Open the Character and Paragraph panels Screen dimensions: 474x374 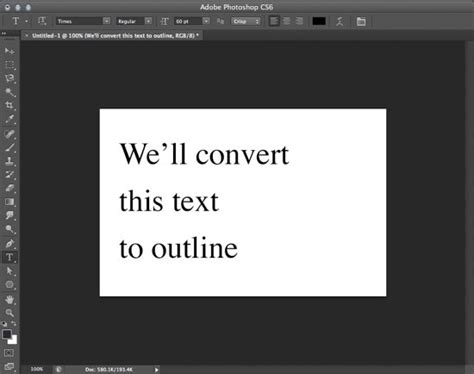(x=361, y=21)
